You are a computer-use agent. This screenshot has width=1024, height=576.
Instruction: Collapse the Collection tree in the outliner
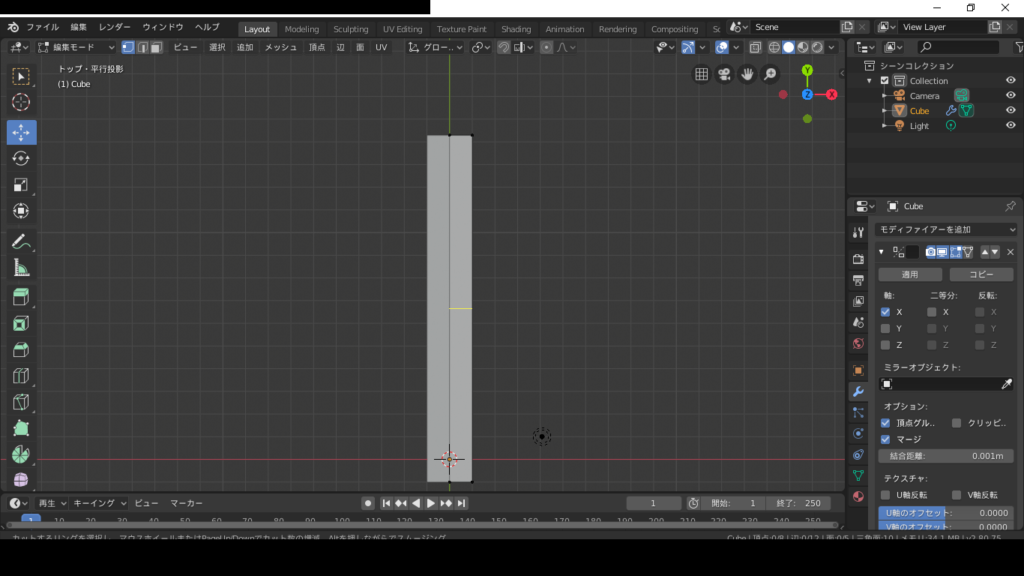tap(870, 81)
